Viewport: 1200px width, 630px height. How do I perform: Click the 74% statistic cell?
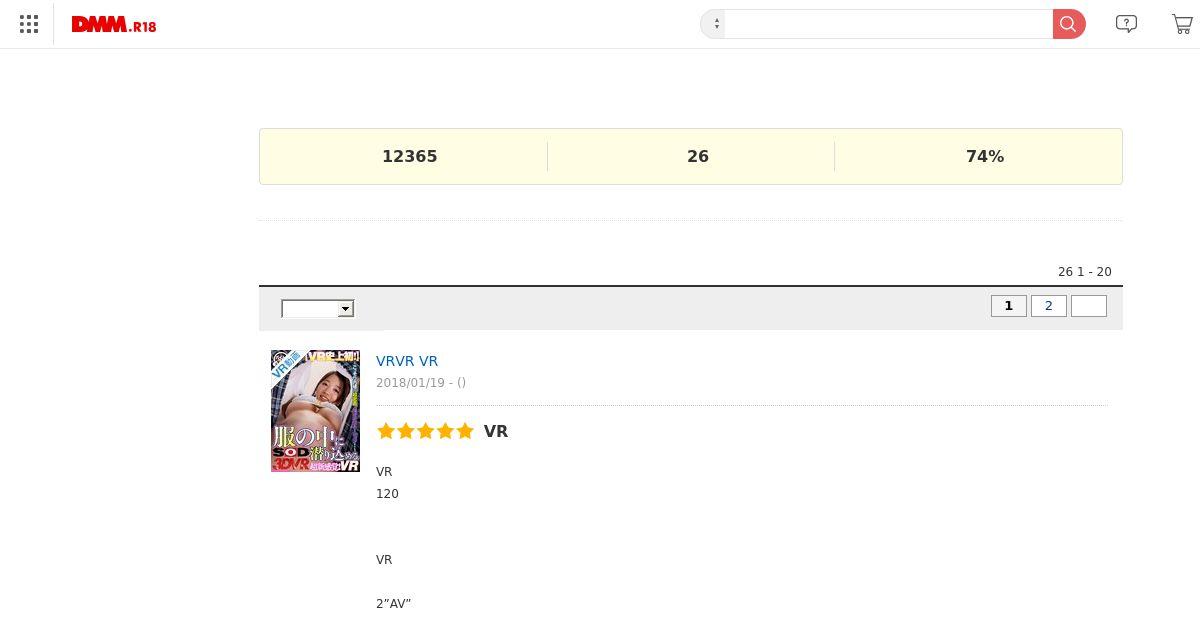(x=985, y=156)
